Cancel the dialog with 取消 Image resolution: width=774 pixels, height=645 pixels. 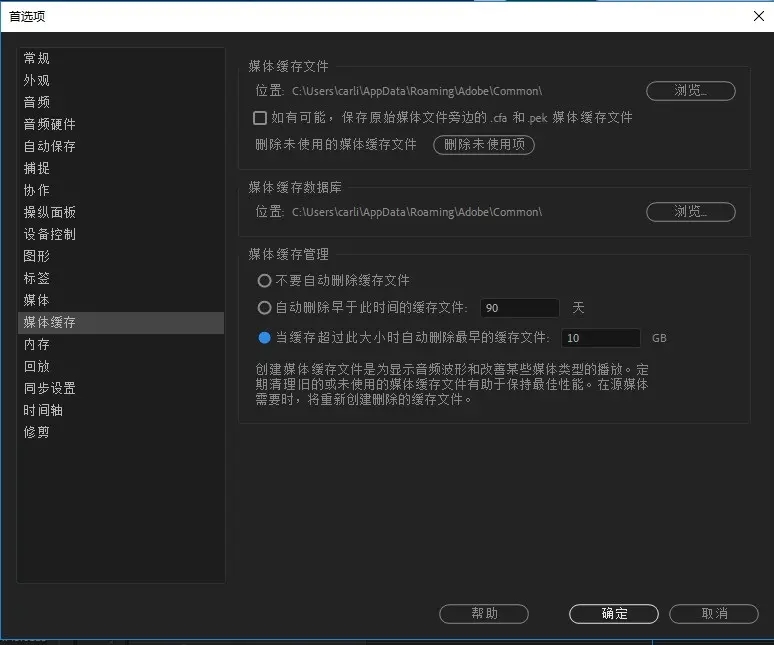(714, 614)
